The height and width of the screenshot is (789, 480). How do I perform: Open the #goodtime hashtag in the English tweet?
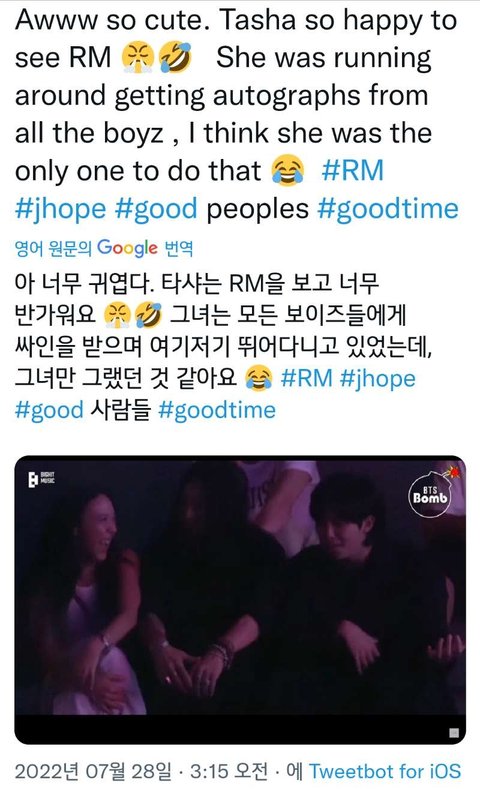pyautogui.click(x=388, y=208)
